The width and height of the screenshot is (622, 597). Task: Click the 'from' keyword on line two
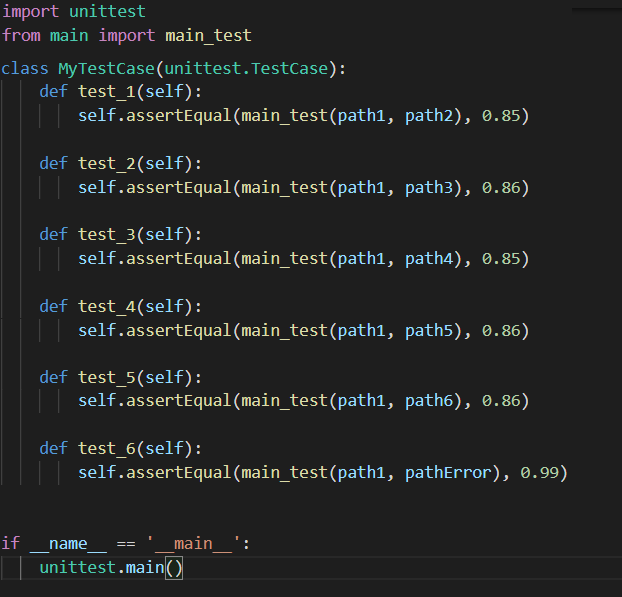(21, 36)
